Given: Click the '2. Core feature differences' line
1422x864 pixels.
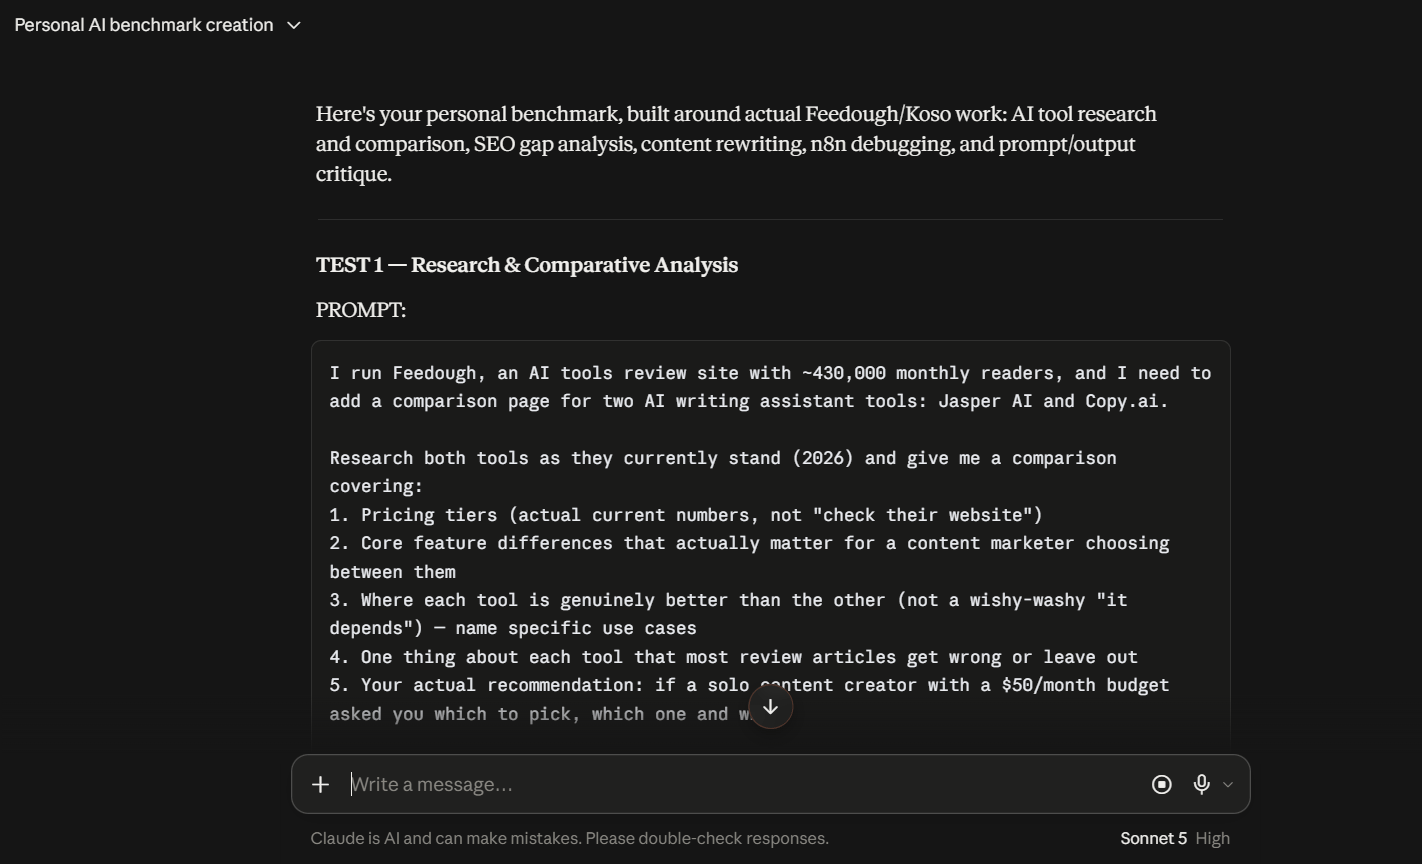Looking at the screenshot, I should point(749,557).
